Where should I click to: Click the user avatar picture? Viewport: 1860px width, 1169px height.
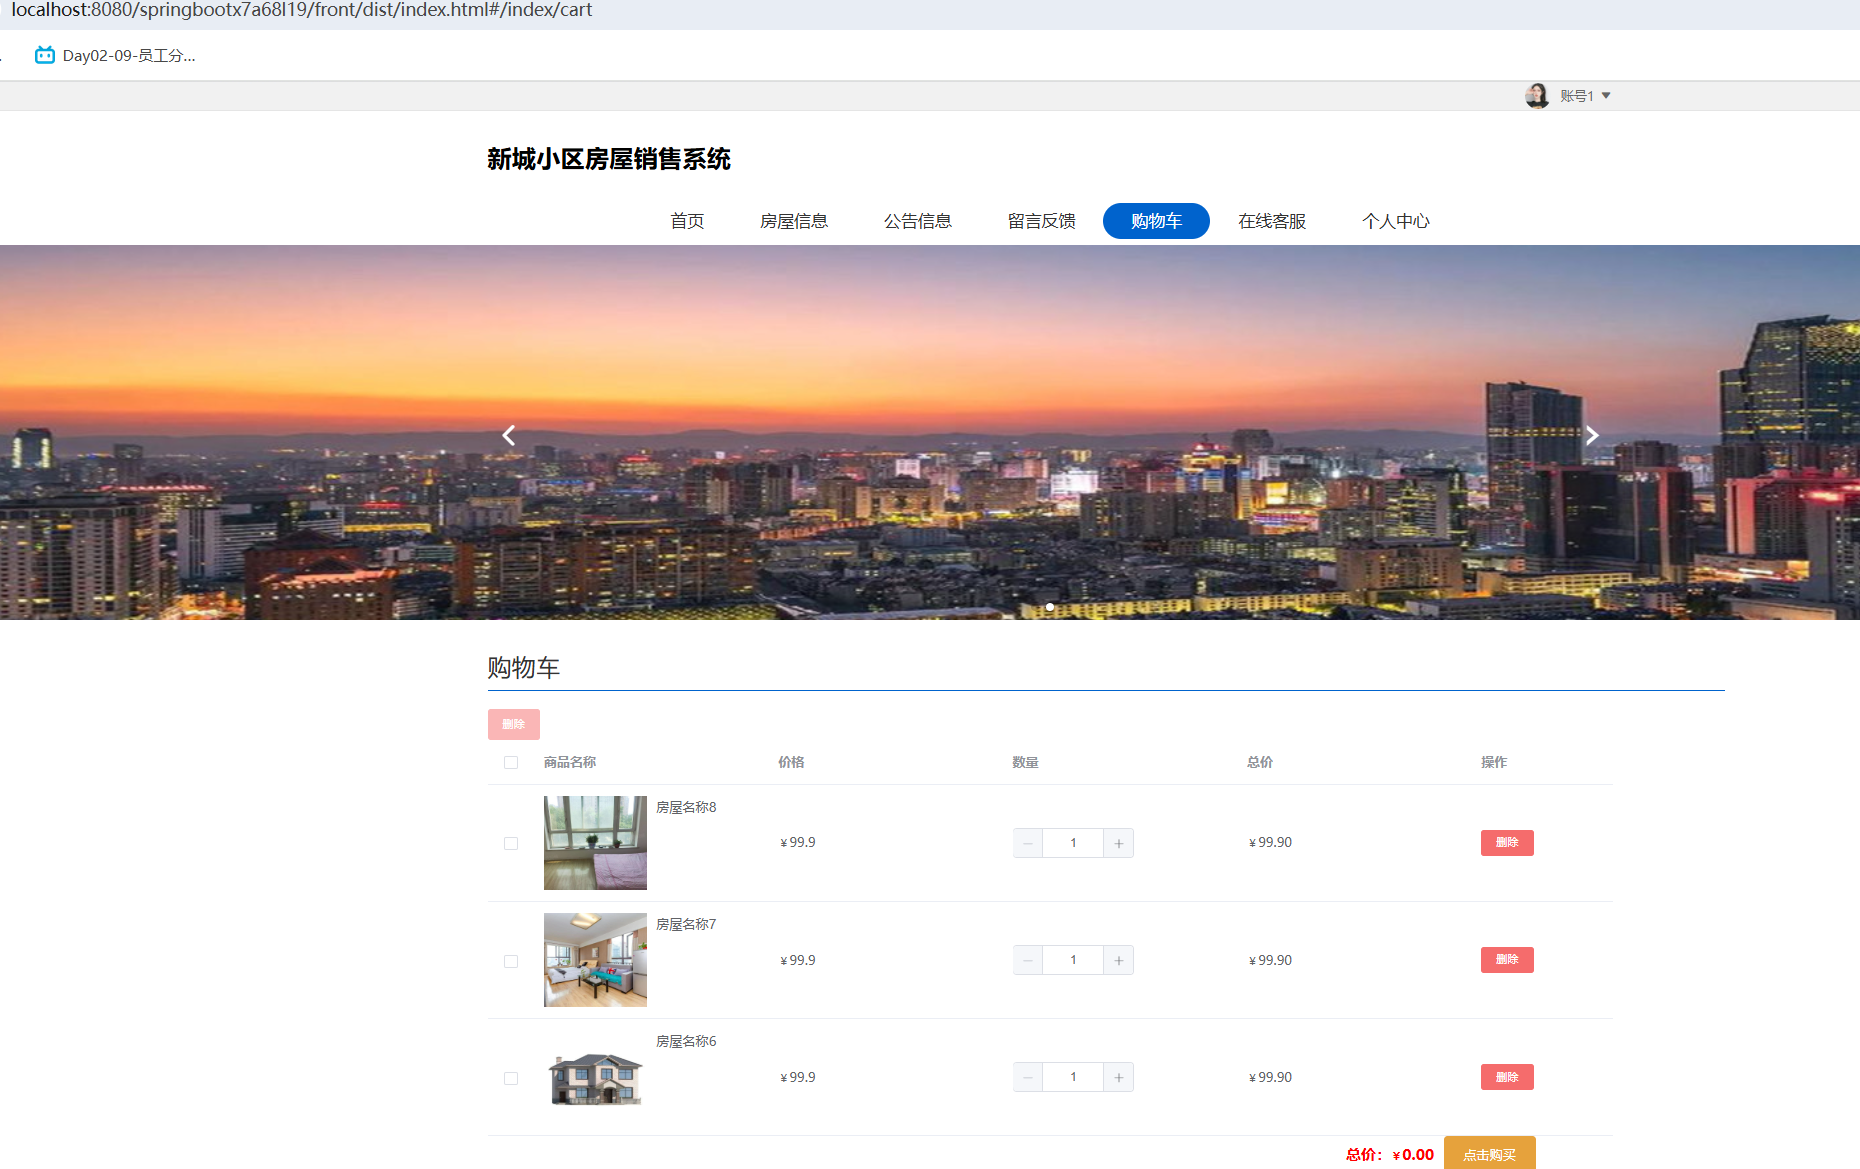click(x=1536, y=96)
